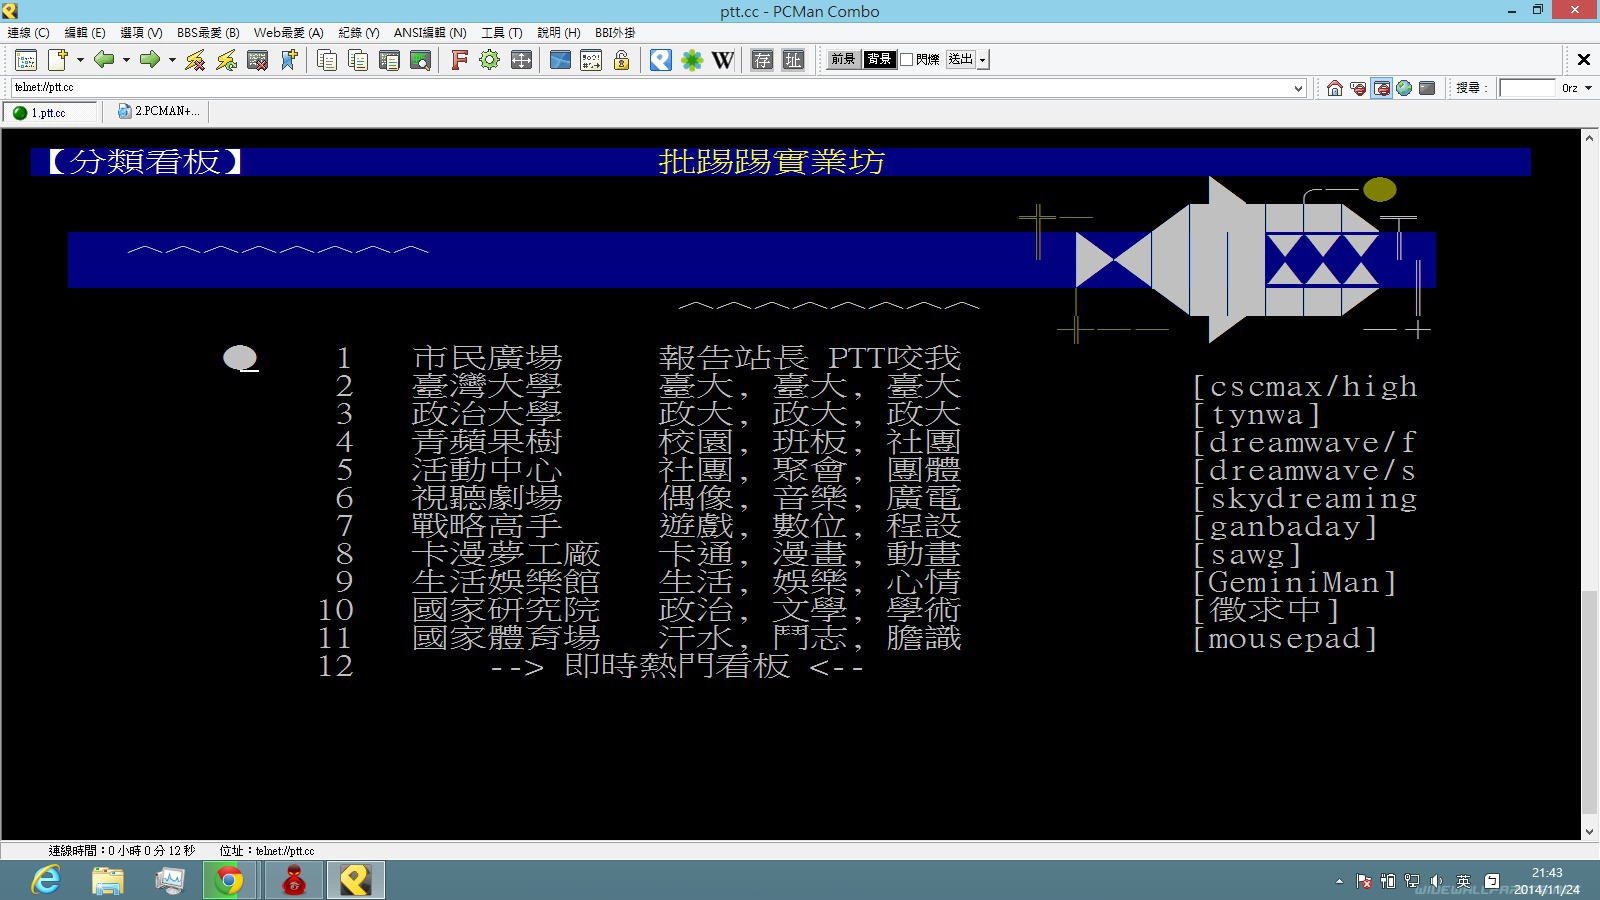The height and width of the screenshot is (900, 1600).
Task: Click the copy icon in toolbar
Action: (326, 60)
